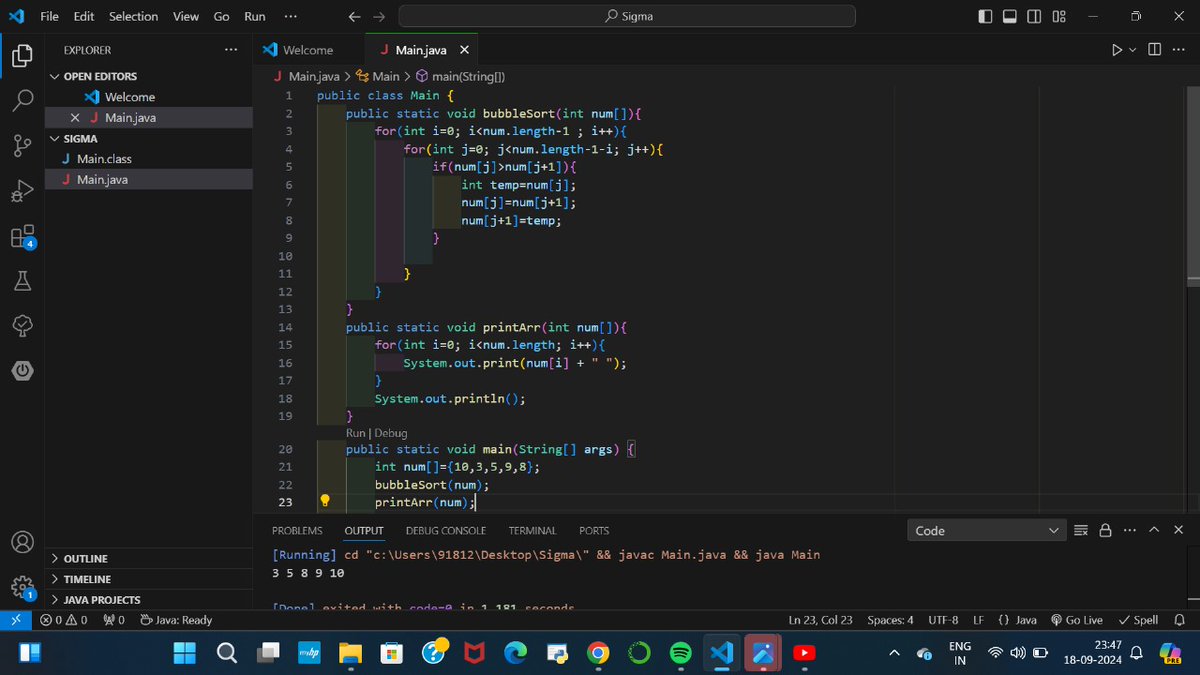Image resolution: width=1200 pixels, height=675 pixels.
Task: Click the tree-shaped activity bar icon
Action: point(22,327)
